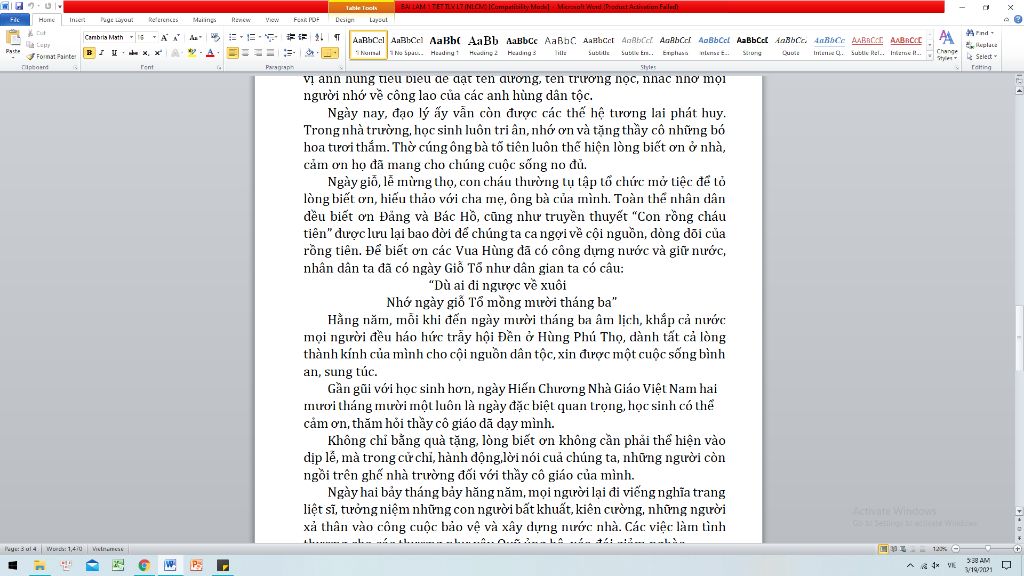Open the Find dropdown arrow
This screenshot has height=576, width=1024.
coord(993,33)
